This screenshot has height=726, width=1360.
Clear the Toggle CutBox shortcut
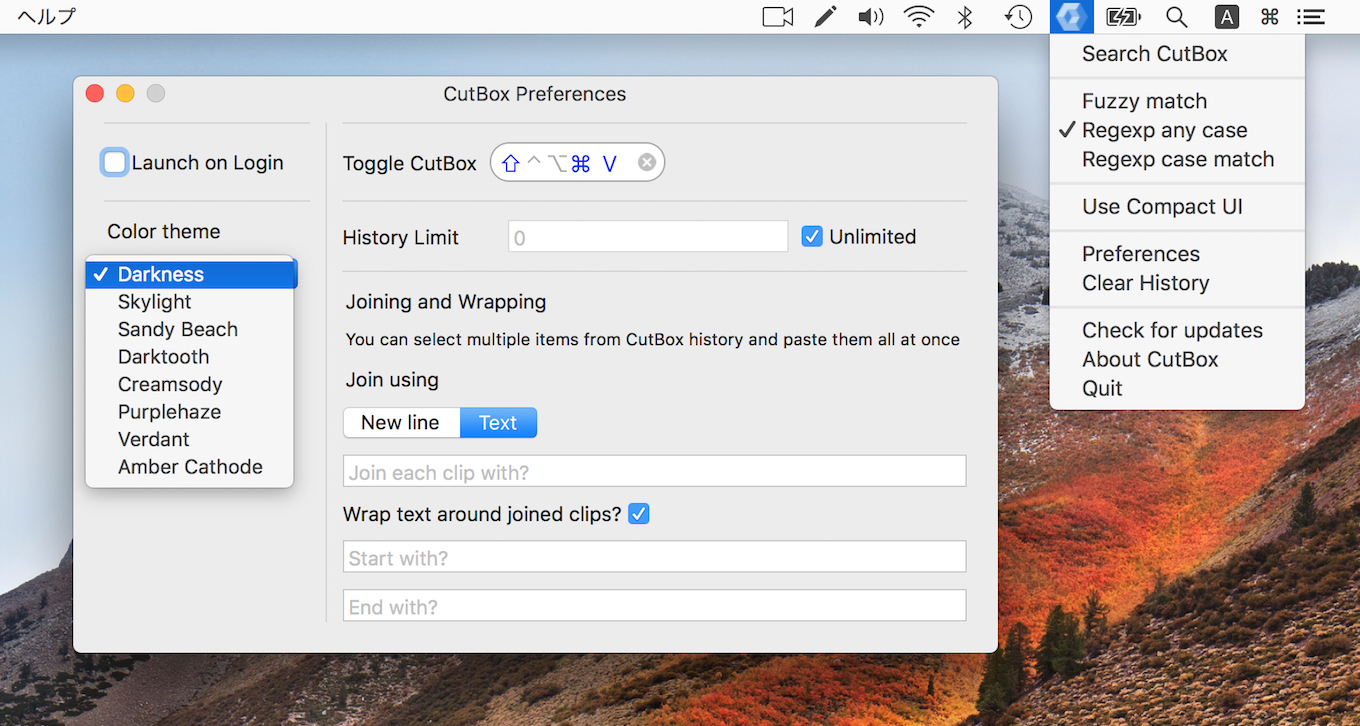647,163
